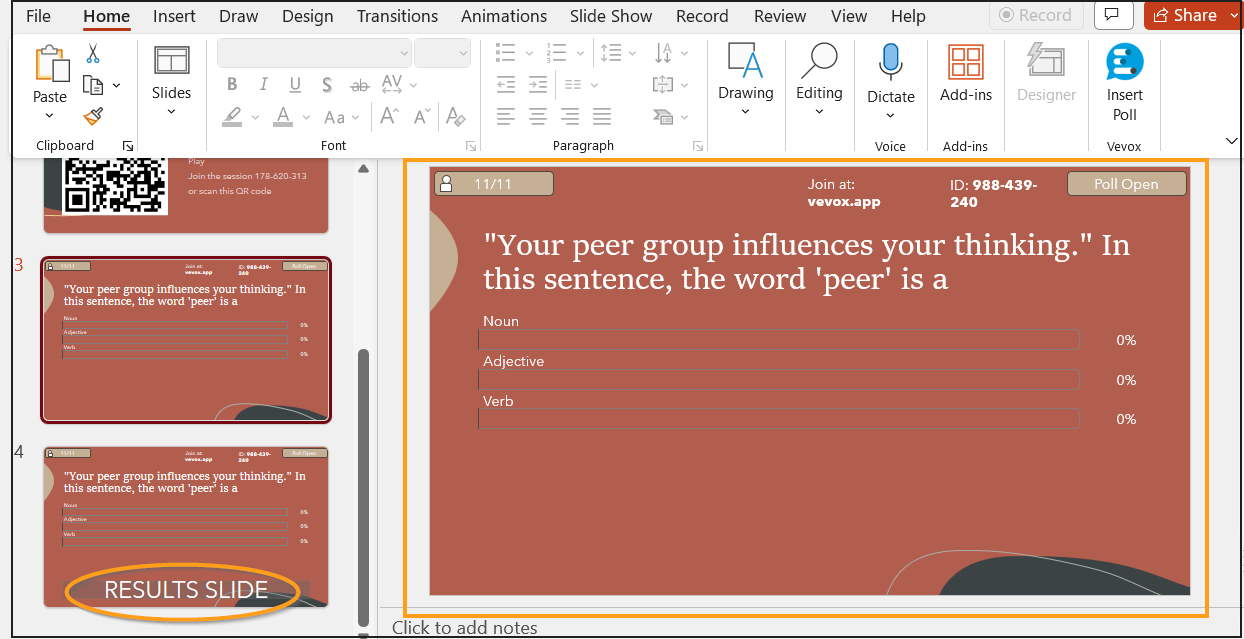Viewport: 1244px width, 639px height.
Task: Toggle Bold formatting
Action: (232, 85)
